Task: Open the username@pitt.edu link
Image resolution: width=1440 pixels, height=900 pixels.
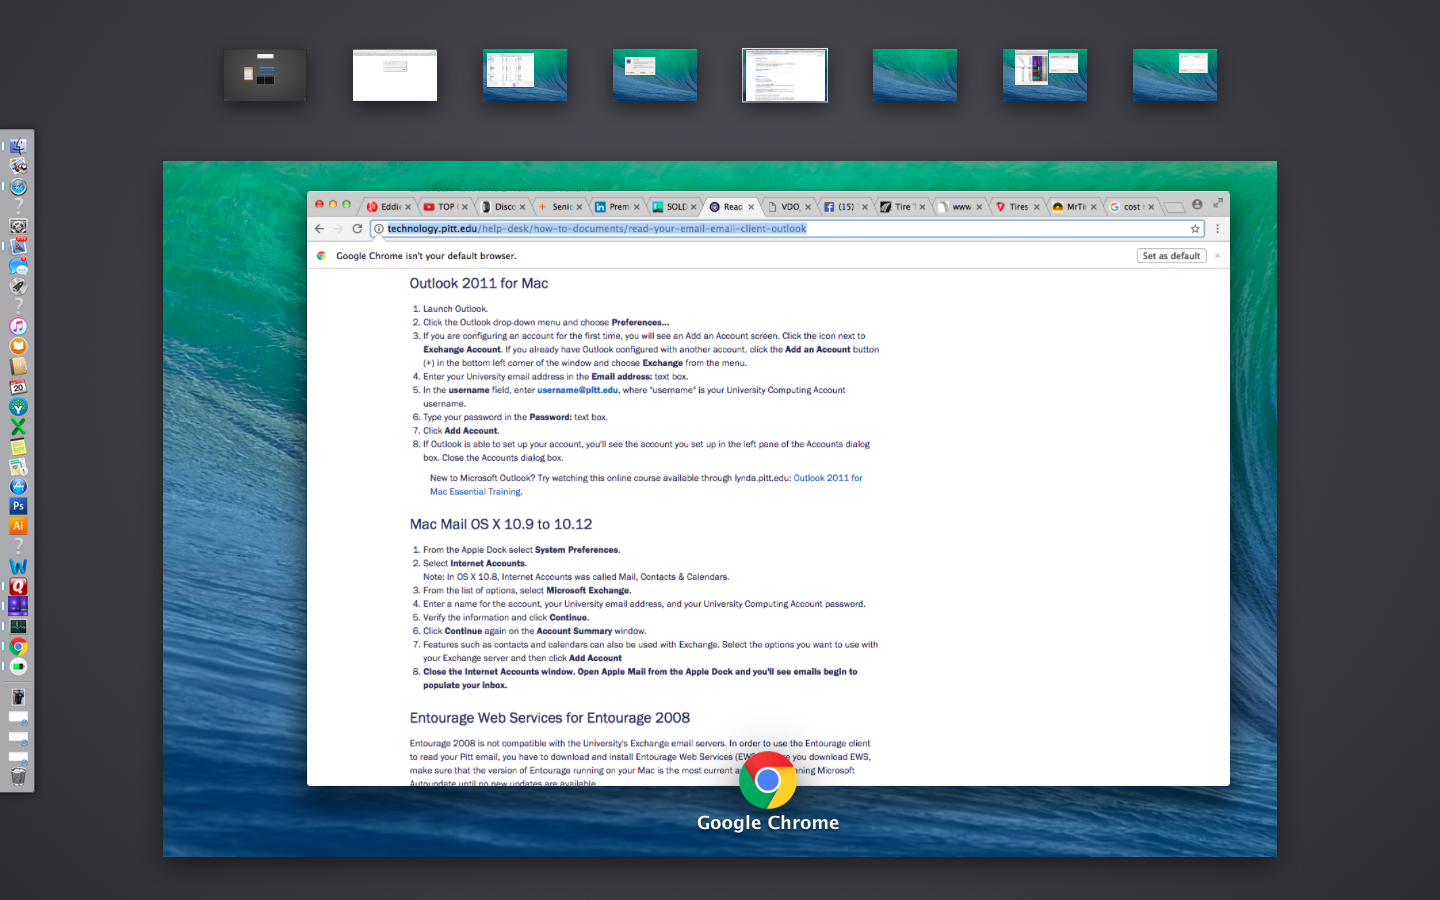Action: [x=577, y=390]
